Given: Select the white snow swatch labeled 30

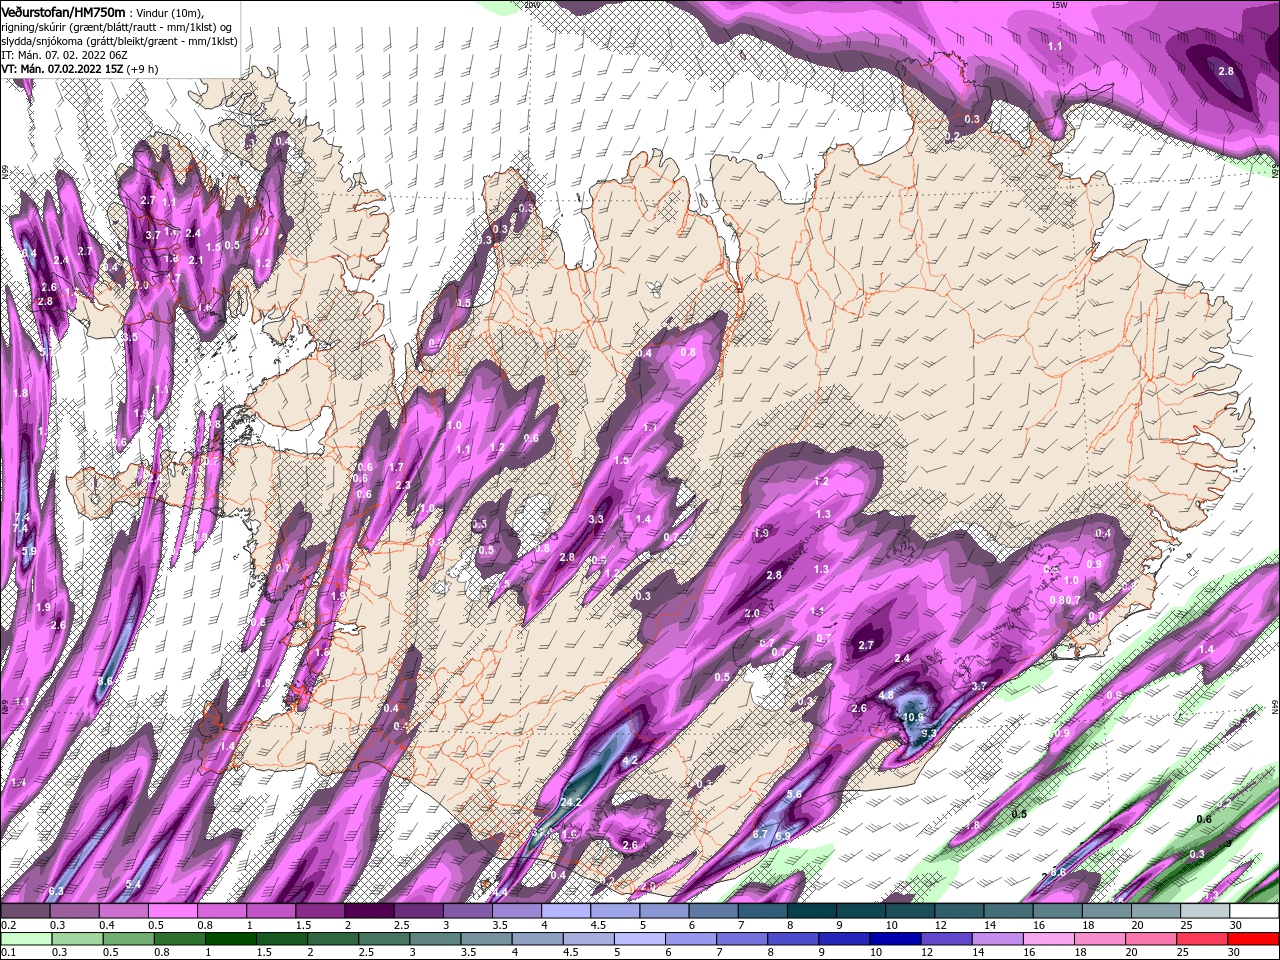Looking at the screenshot, I should tap(1255, 911).
